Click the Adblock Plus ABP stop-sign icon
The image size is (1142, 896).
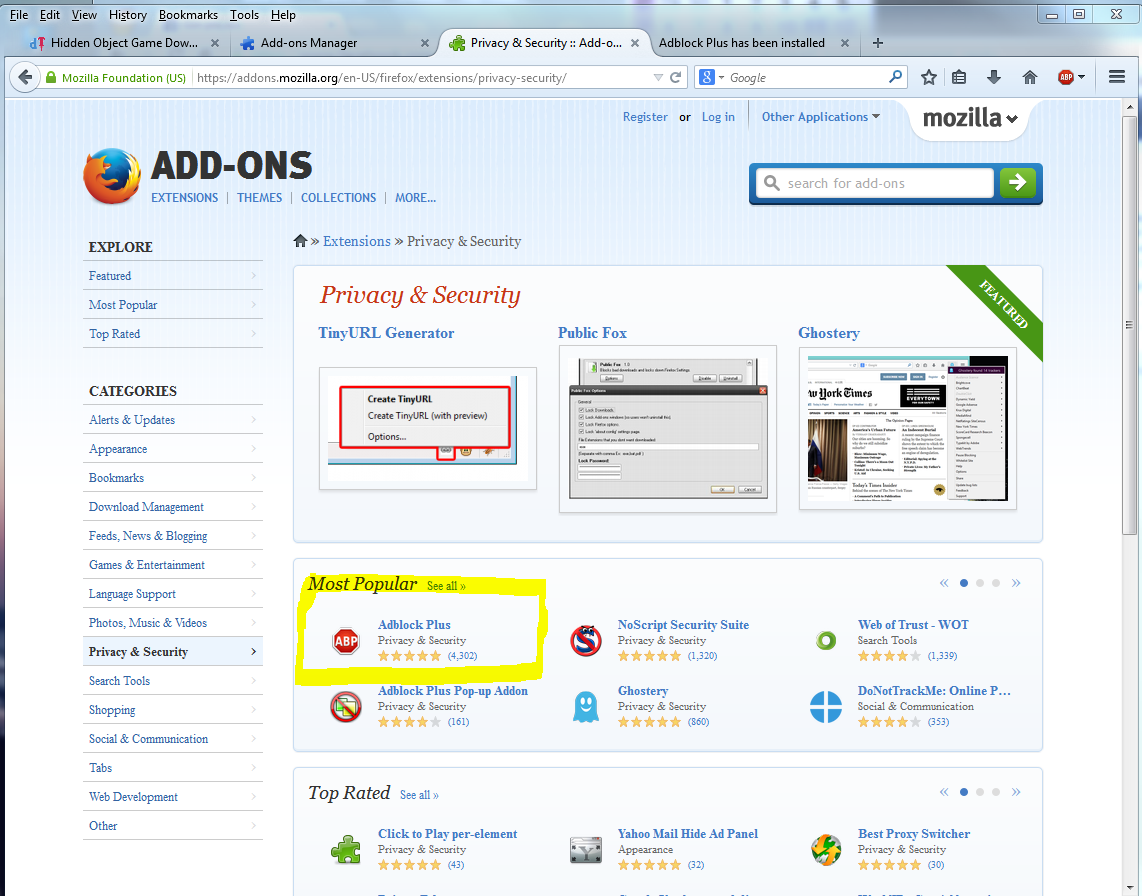click(x=346, y=641)
